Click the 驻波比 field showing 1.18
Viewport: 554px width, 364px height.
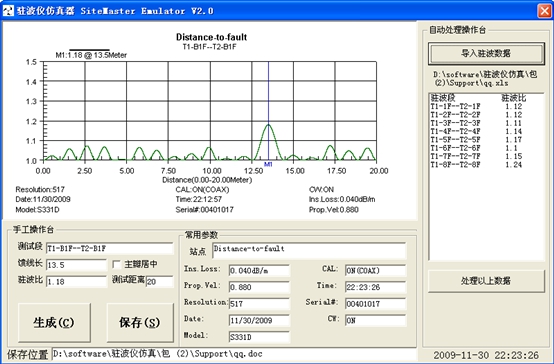pos(76,282)
